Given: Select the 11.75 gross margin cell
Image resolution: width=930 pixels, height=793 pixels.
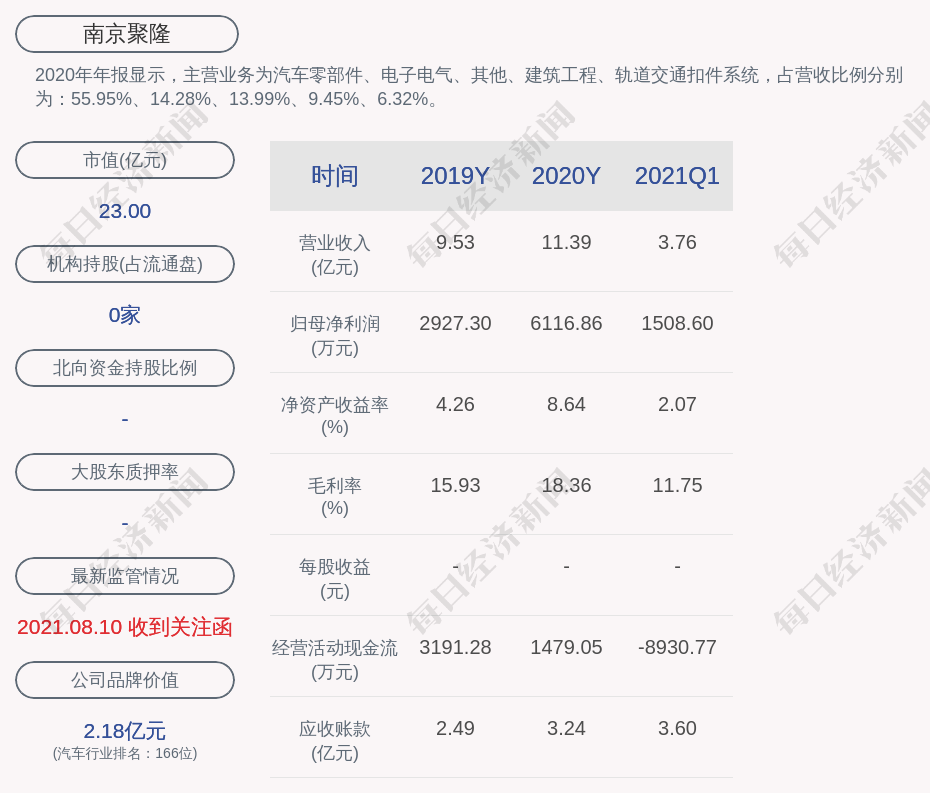Looking at the screenshot, I should (x=677, y=485).
